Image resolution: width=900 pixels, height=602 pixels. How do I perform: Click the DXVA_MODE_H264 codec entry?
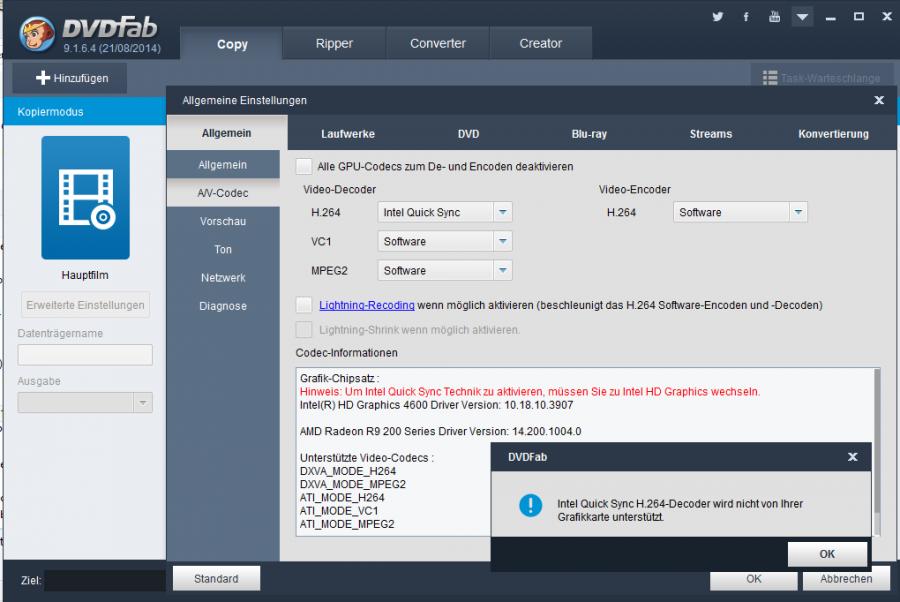point(348,471)
